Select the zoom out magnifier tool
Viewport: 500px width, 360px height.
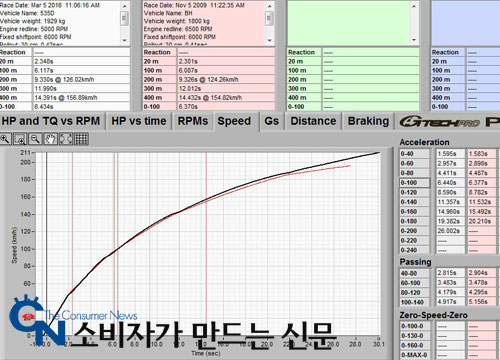[35, 139]
